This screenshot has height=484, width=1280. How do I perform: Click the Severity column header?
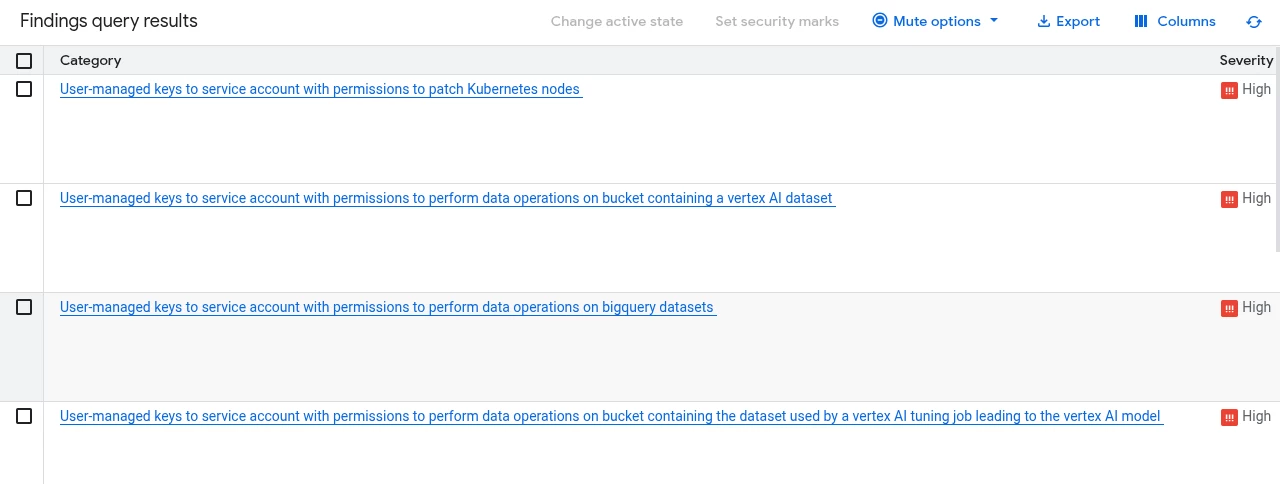1246,61
